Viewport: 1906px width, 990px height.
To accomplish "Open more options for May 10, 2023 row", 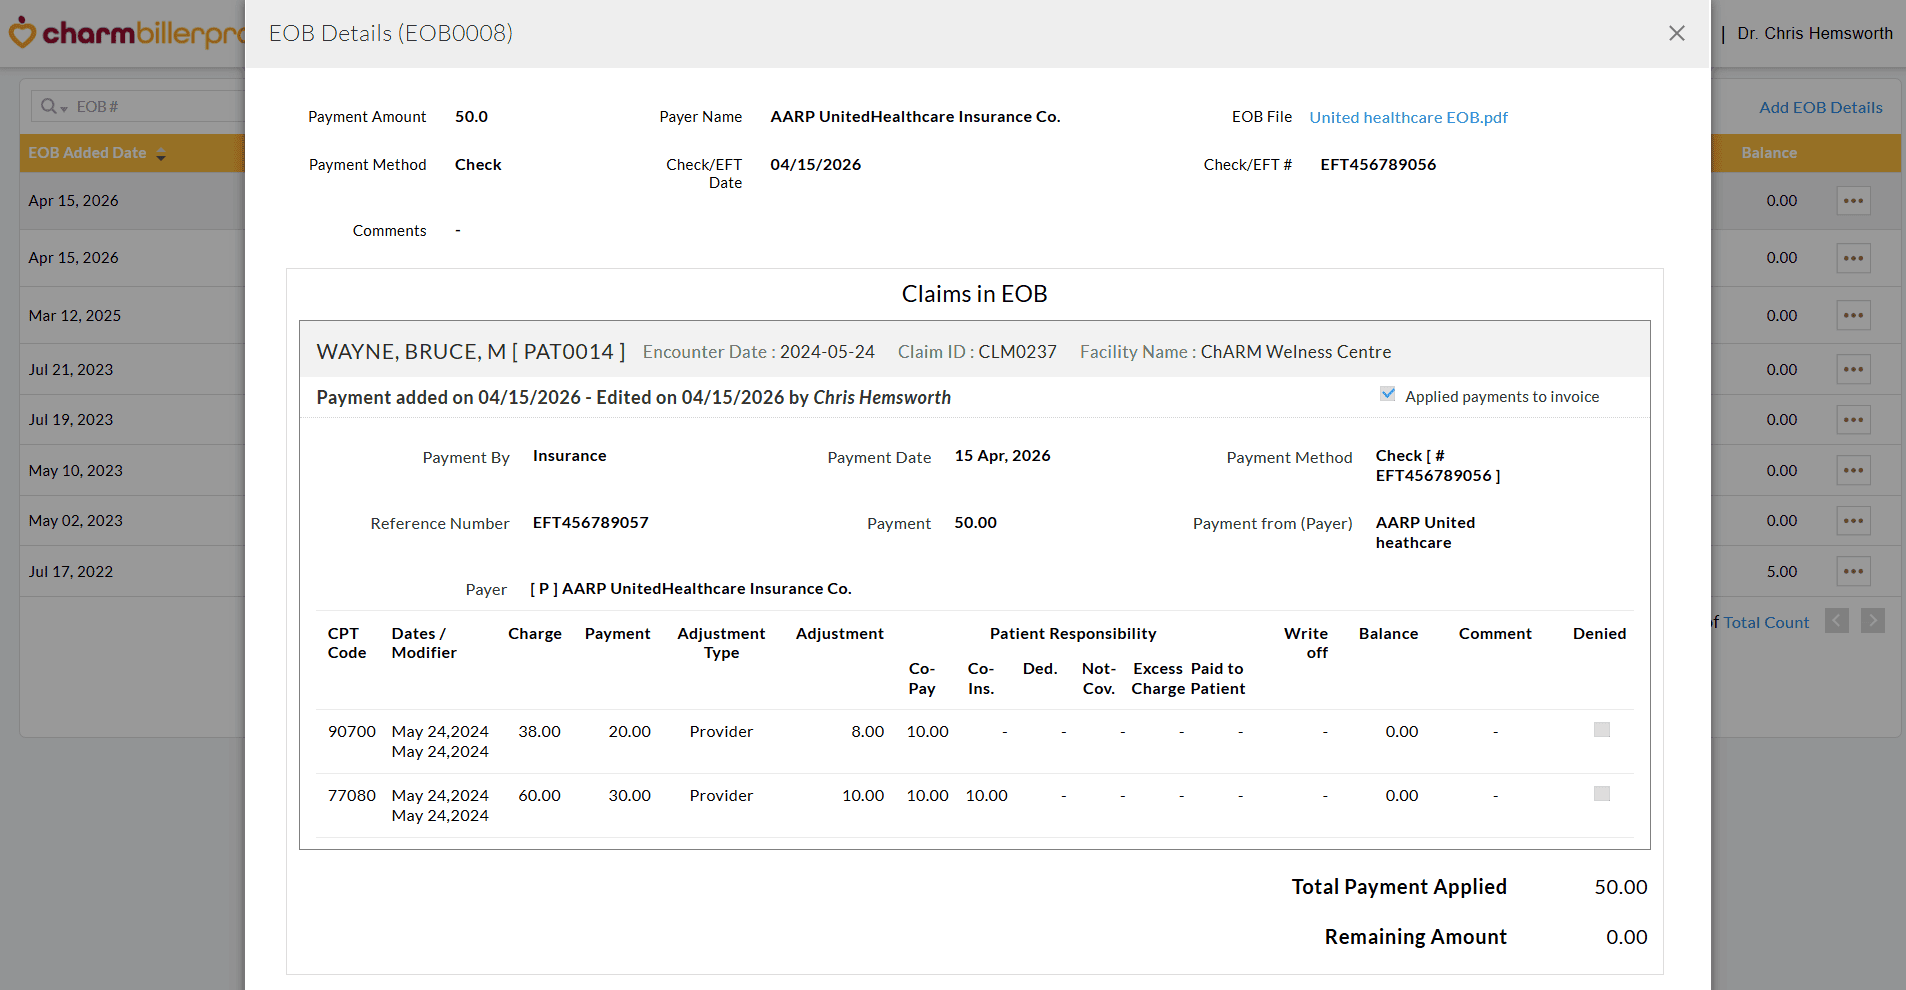I will tap(1853, 471).
